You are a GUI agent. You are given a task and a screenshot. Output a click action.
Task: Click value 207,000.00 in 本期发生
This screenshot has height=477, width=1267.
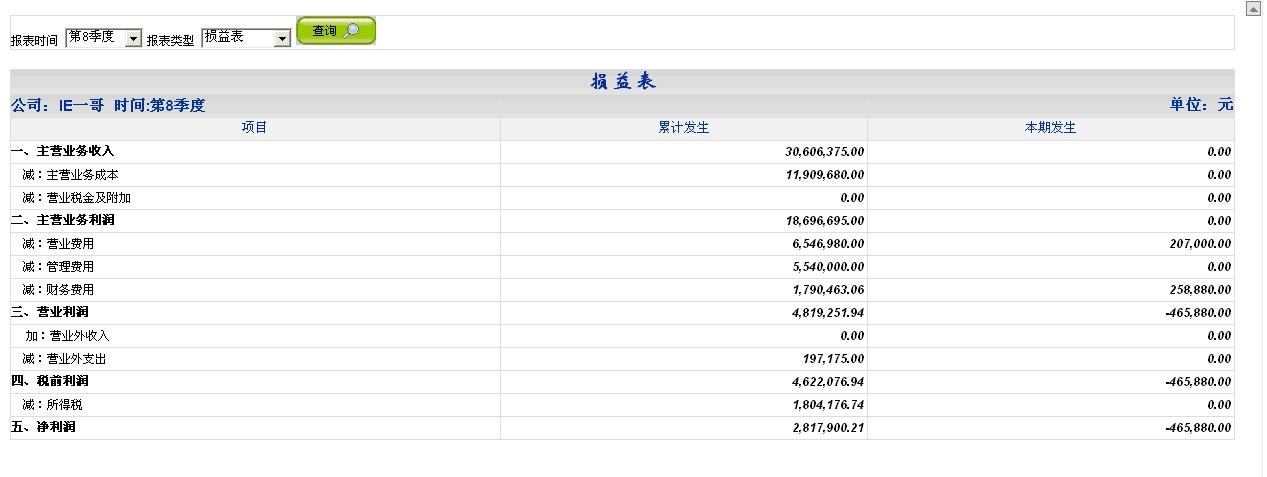tap(1201, 244)
